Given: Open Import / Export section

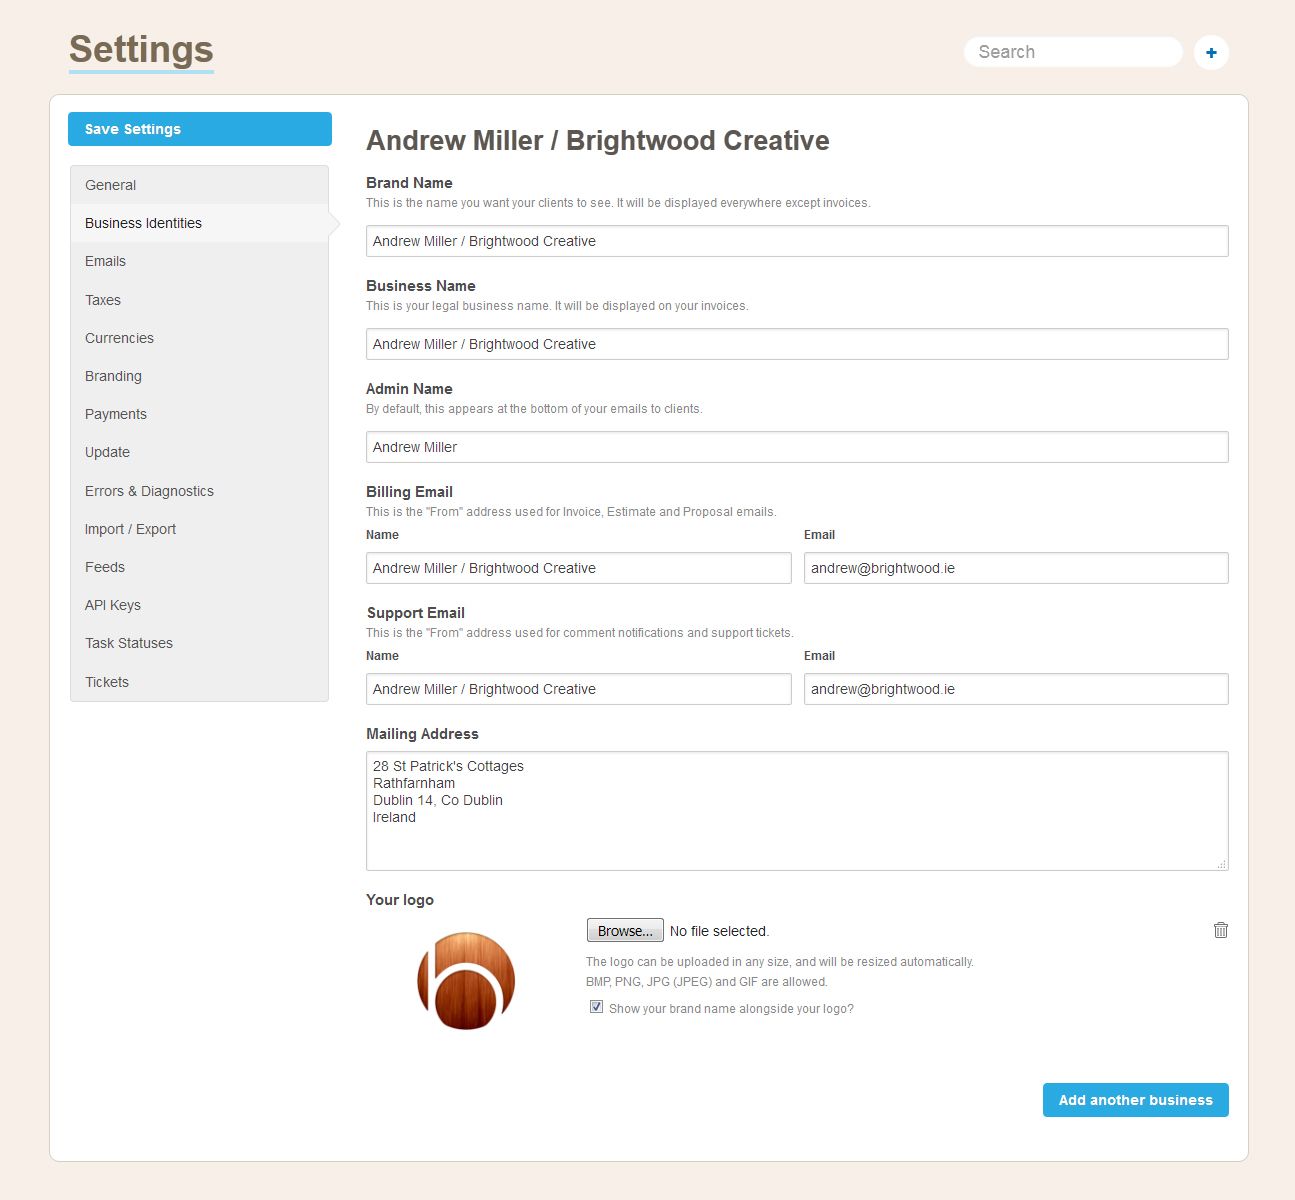Looking at the screenshot, I should pos(199,529).
